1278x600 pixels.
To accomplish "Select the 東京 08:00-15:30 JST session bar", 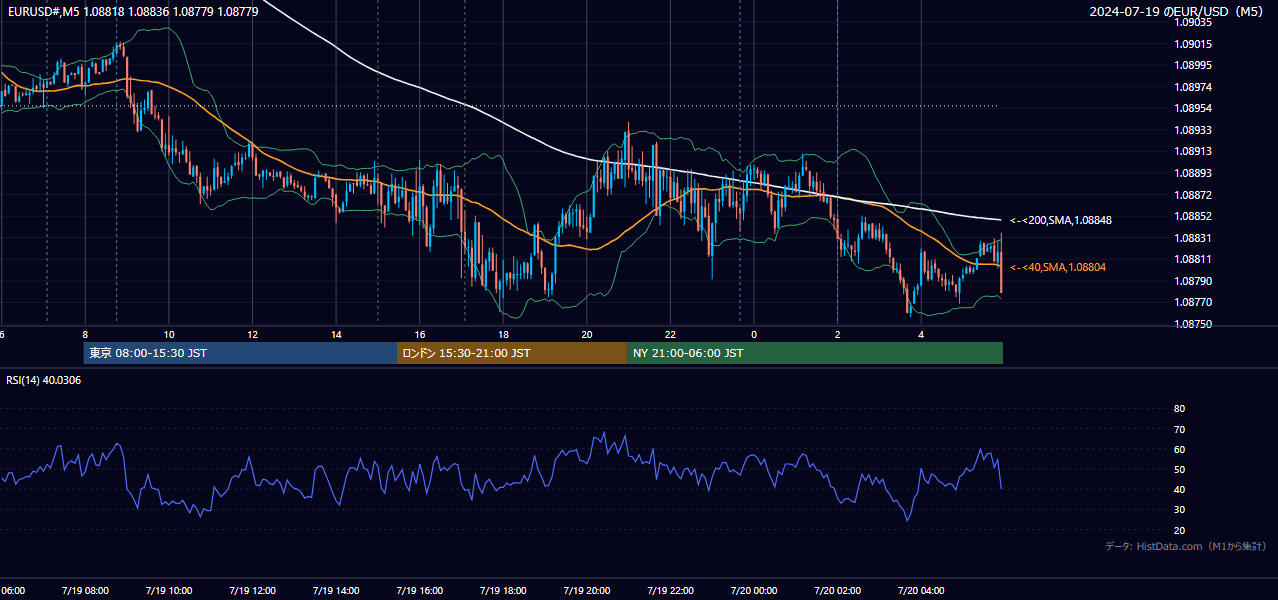I will click(240, 353).
